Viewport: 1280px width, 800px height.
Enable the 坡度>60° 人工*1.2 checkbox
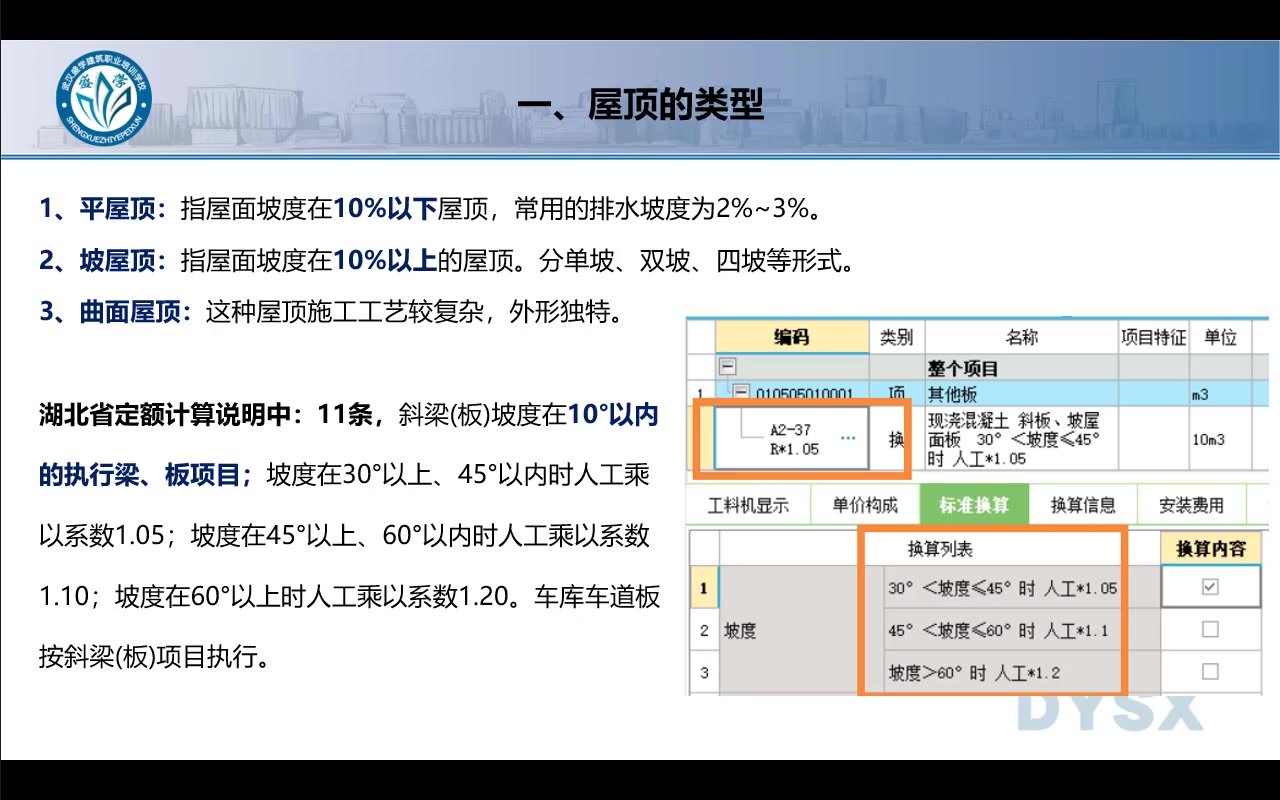[x=1210, y=672]
